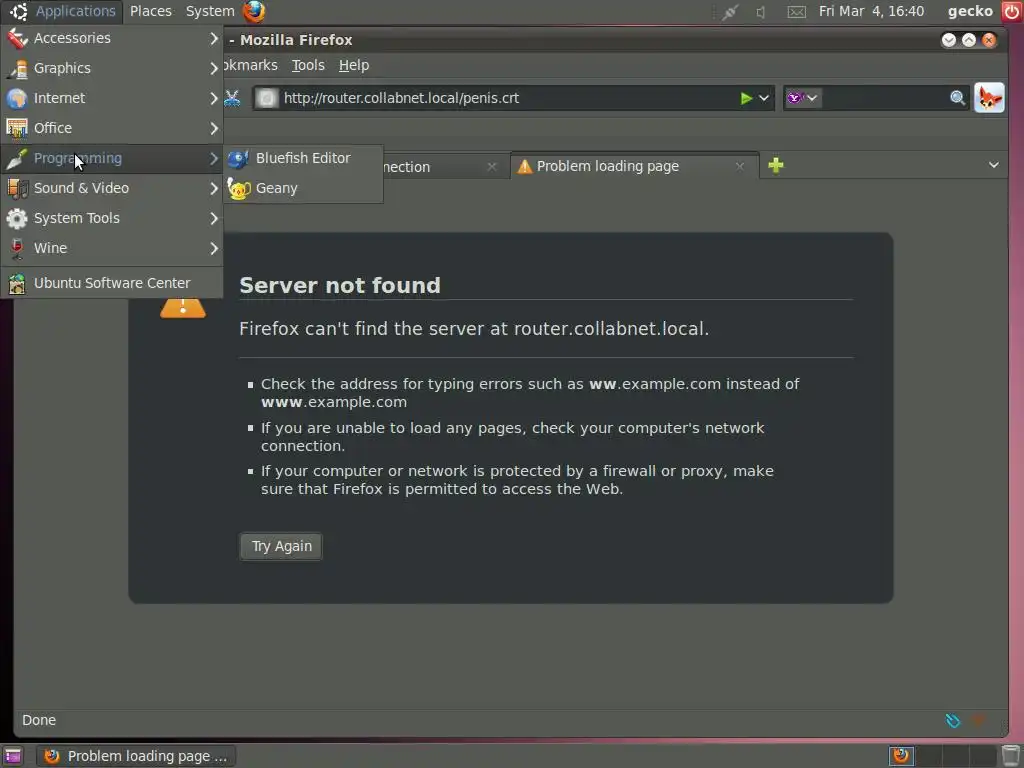1024x768 pixels.
Task: Click the show desktop icon in bottom panel
Action: coord(12,756)
